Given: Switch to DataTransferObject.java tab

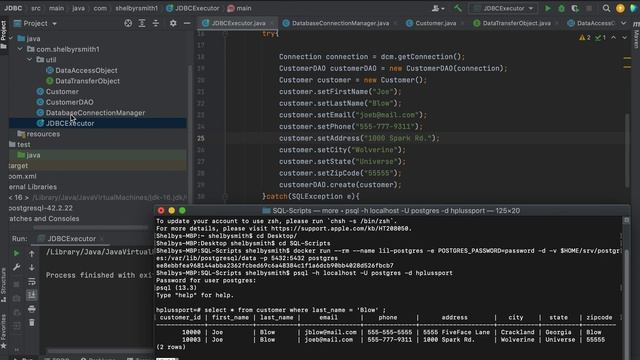Looking at the screenshot, I should click(516, 23).
